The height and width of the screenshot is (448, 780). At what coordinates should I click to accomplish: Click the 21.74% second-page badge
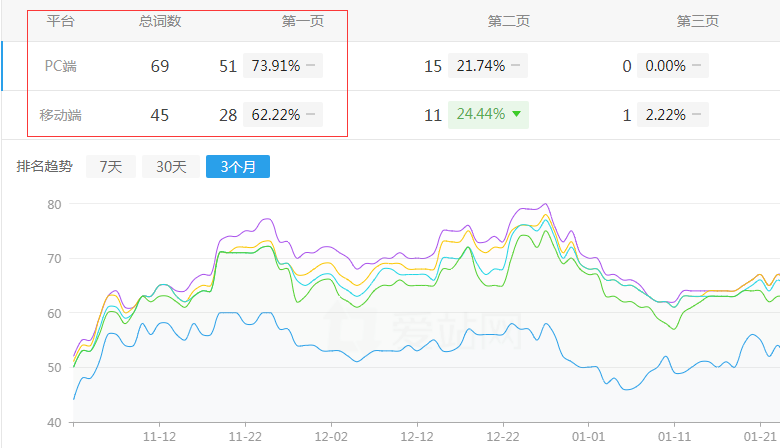pos(487,66)
